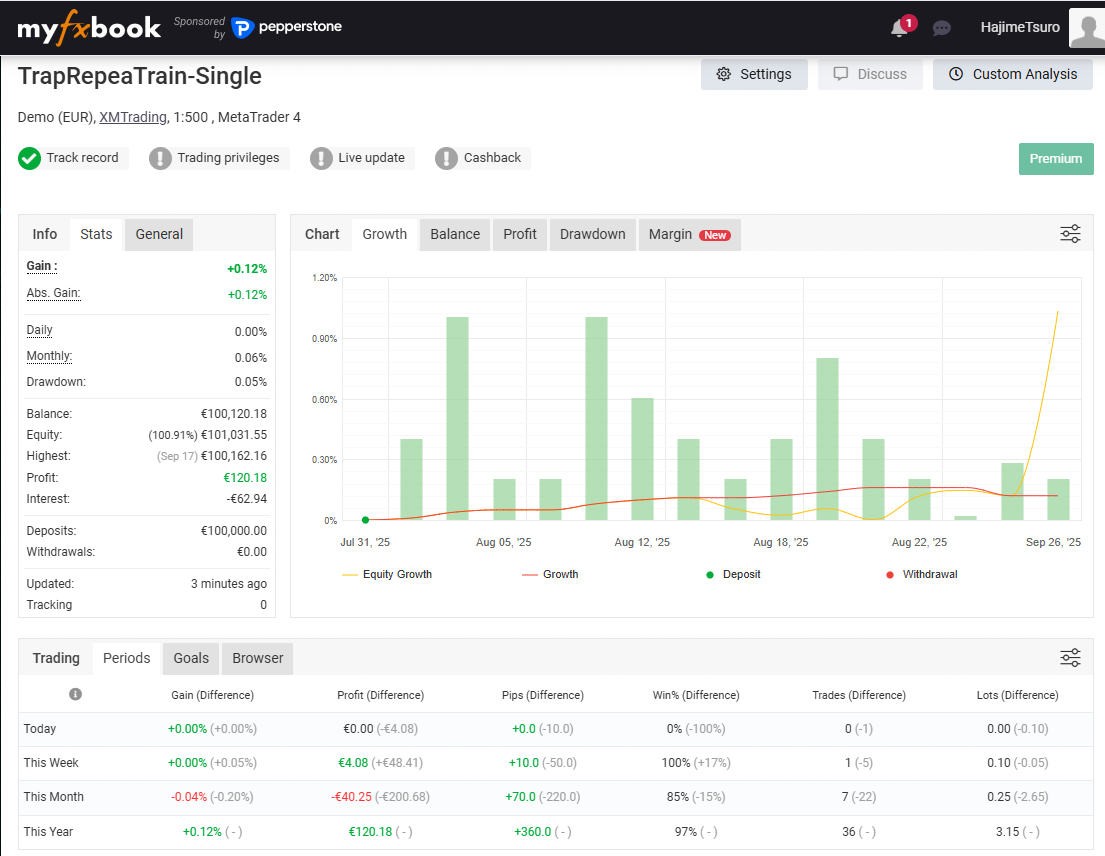Screen dimensions: 1105x856
Task: Click the HajimeTsuro profile avatar
Action: coord(1087,28)
